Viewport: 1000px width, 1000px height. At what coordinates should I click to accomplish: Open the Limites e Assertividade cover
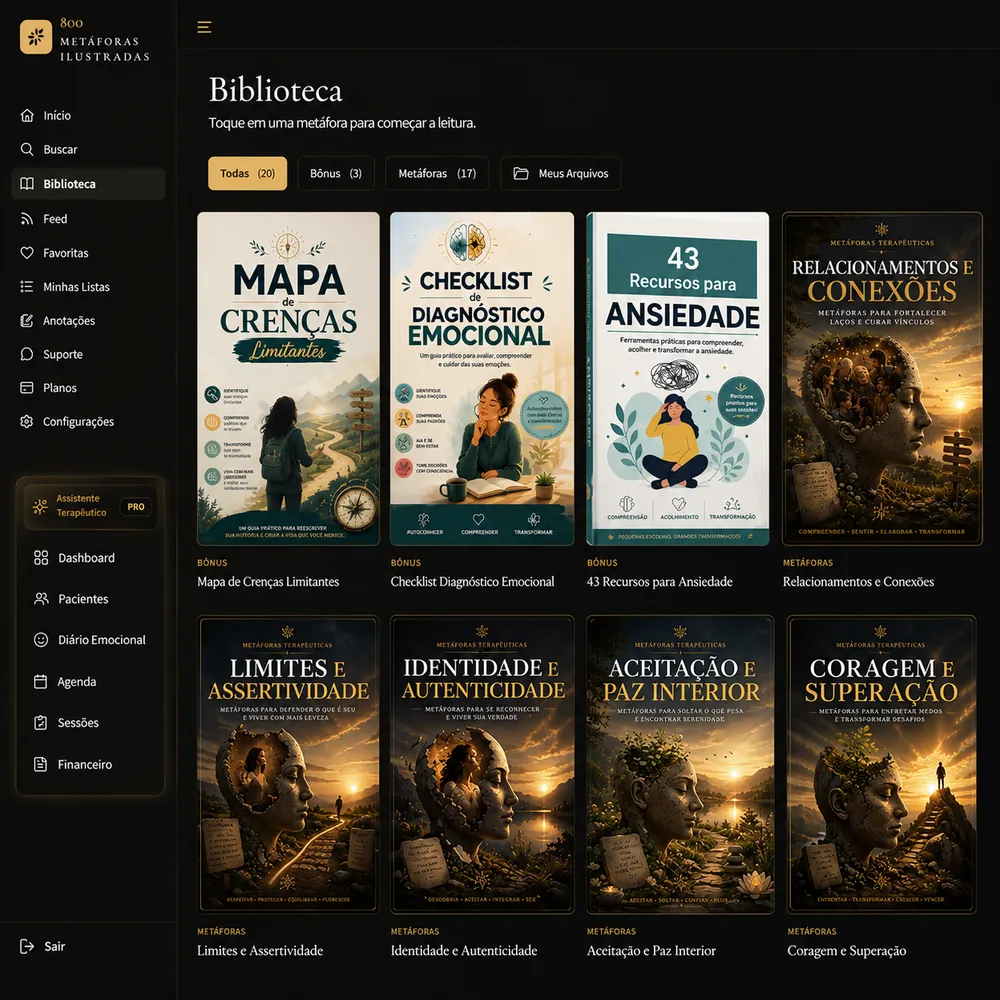point(288,765)
